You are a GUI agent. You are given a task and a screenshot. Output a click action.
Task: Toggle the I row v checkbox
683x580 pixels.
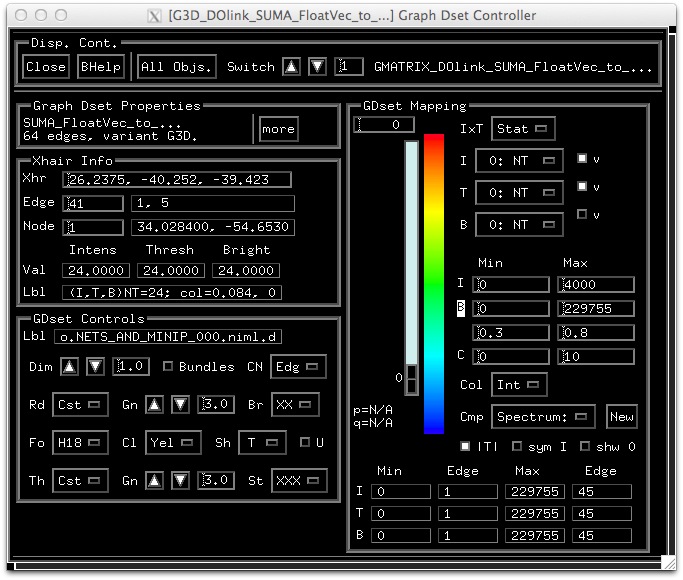coord(582,158)
